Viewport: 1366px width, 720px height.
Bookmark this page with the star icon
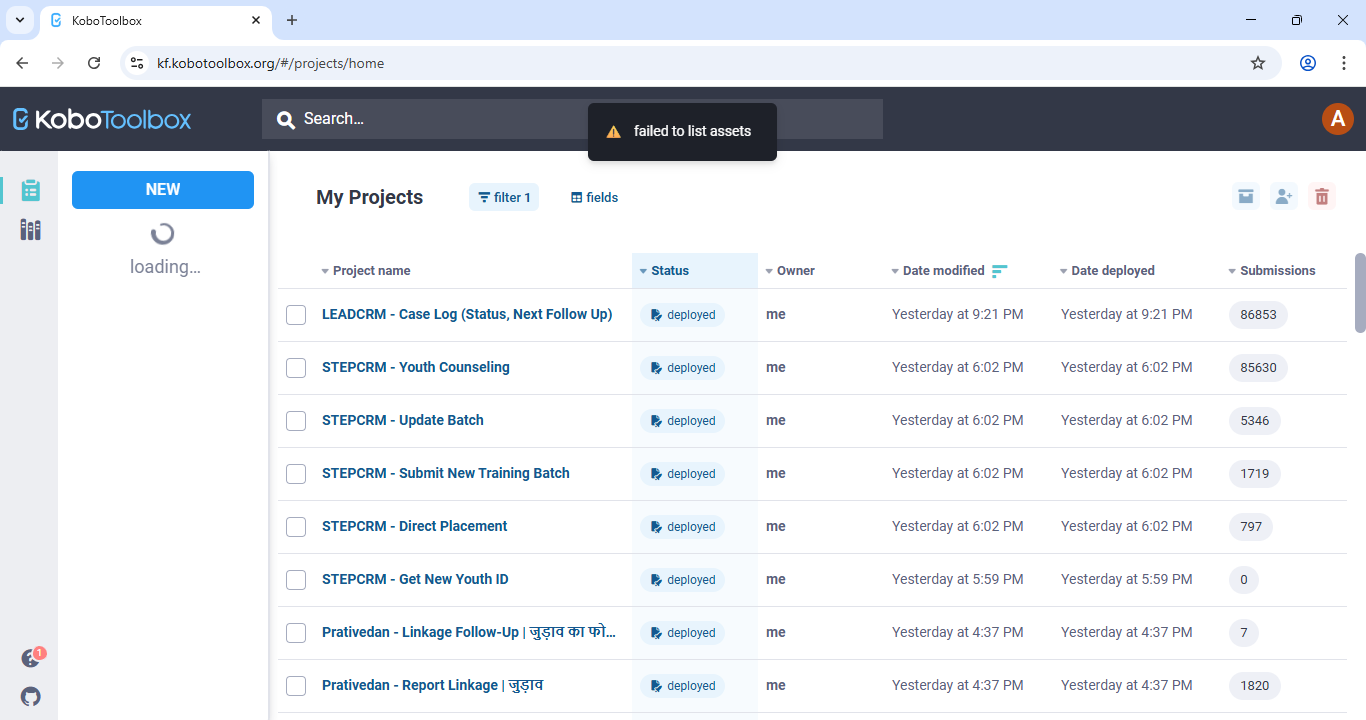tap(1258, 63)
